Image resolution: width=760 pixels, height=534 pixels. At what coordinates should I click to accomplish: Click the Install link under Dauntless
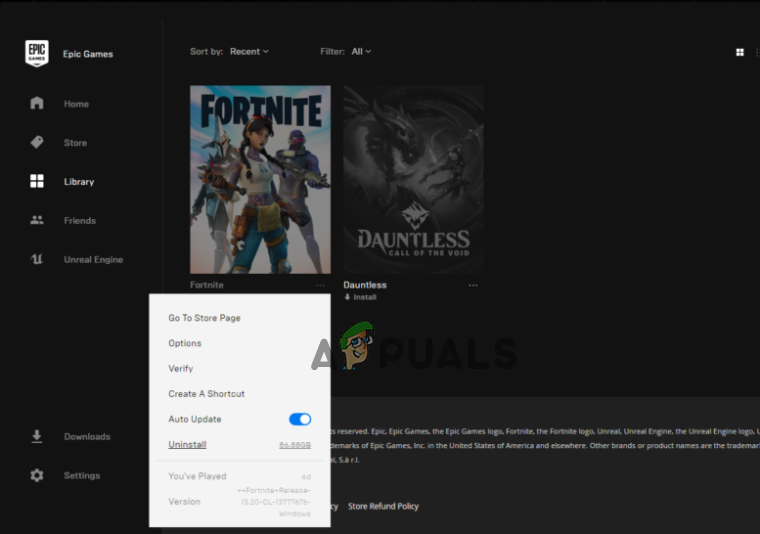[x=365, y=297]
